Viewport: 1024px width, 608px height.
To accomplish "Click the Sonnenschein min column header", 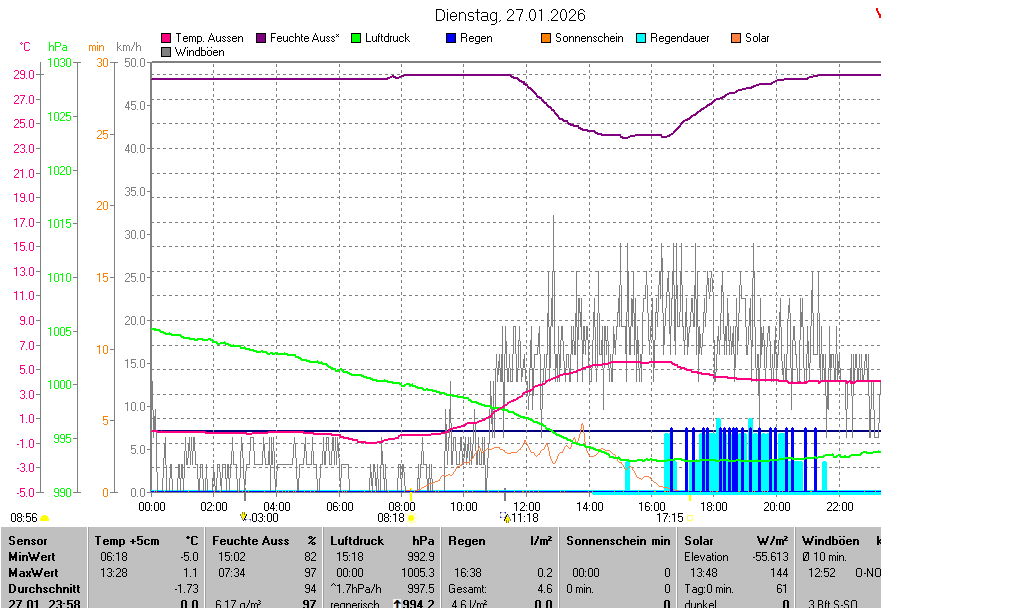I will pos(618,540).
